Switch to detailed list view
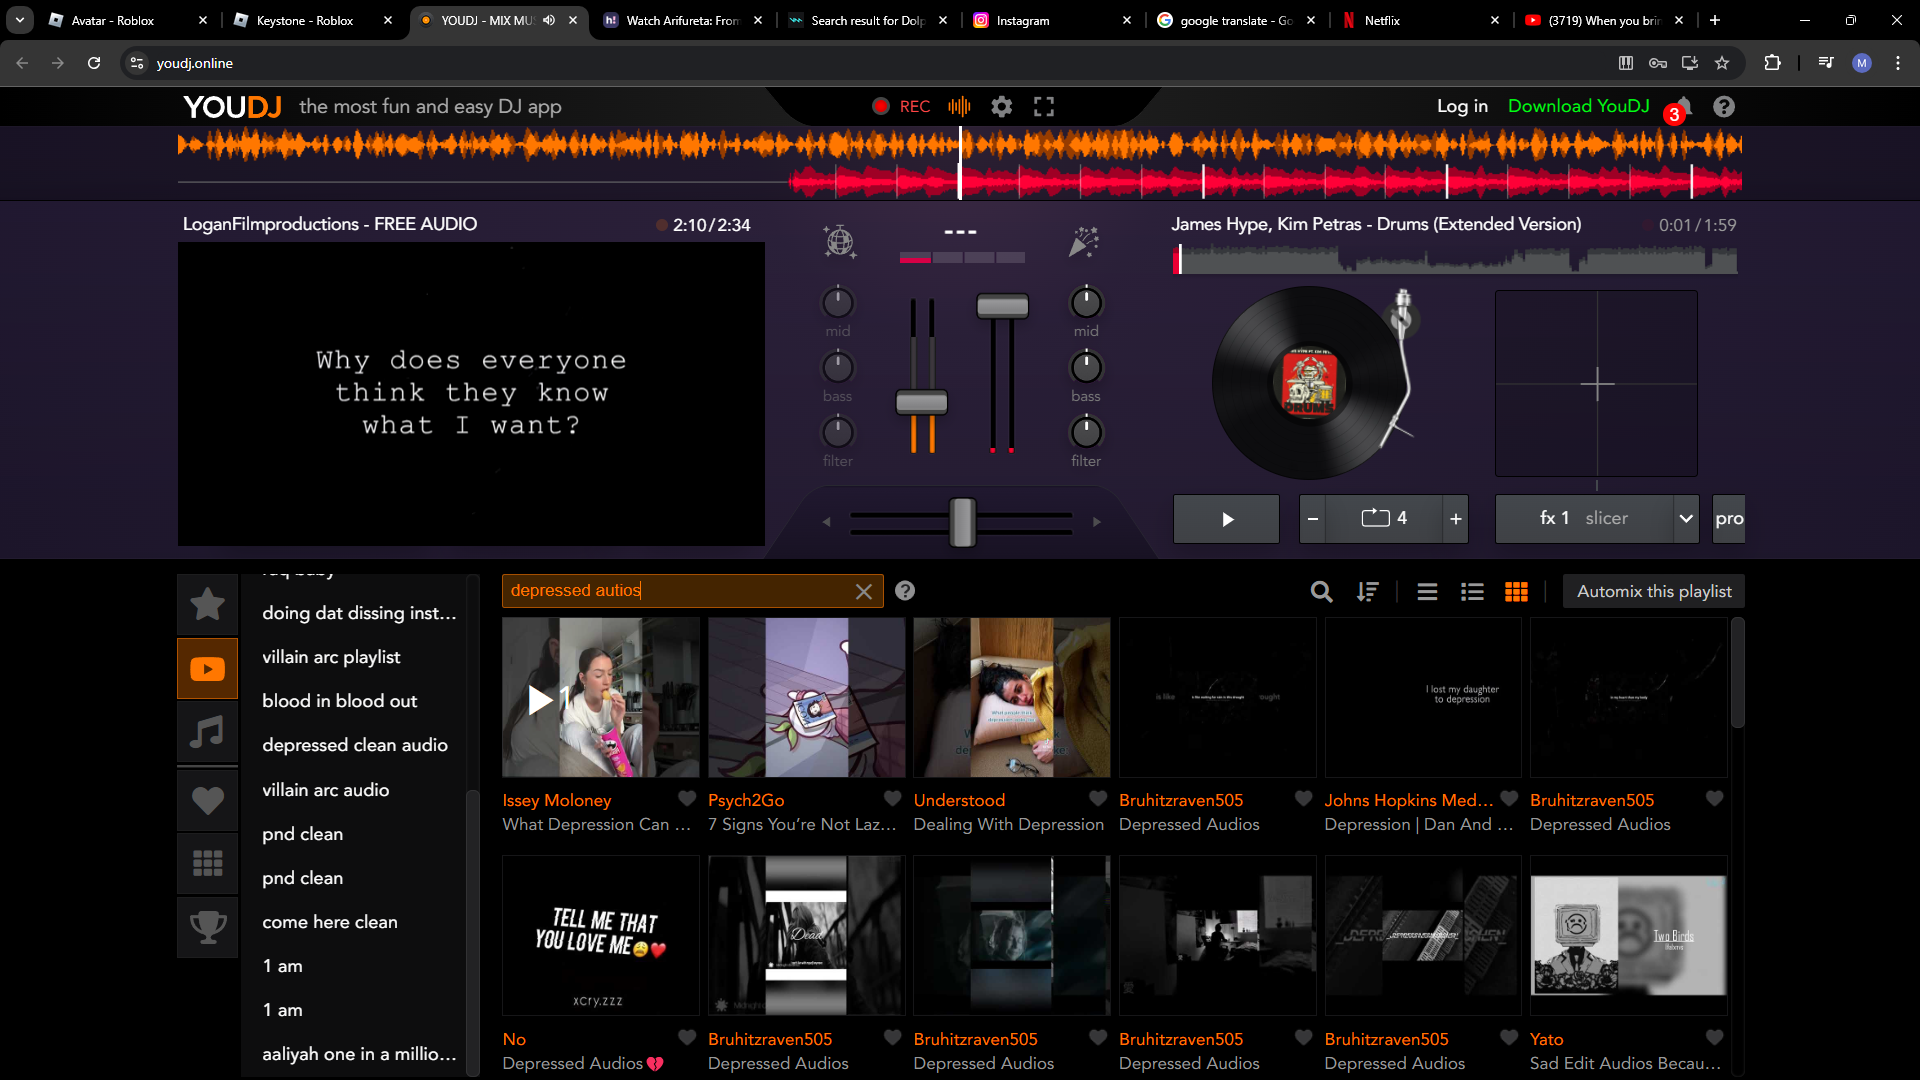 tap(1472, 592)
